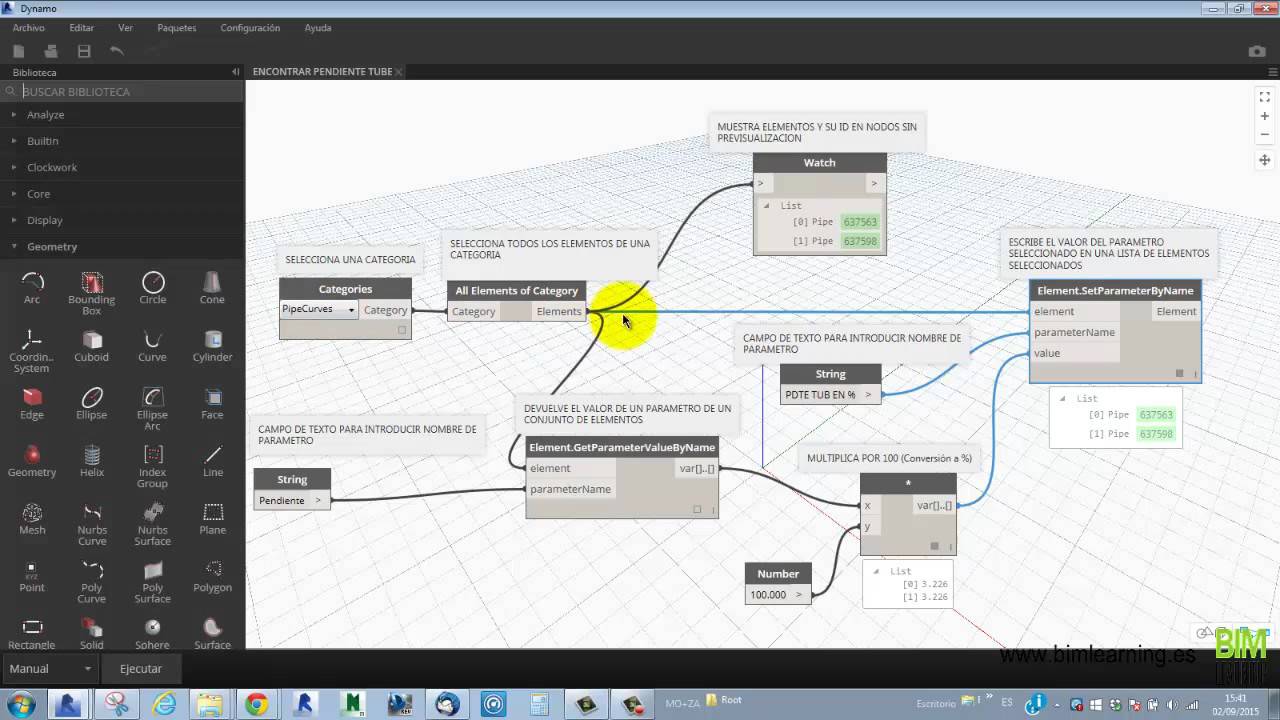Select the Coordinate System node icon
The image size is (1280, 720).
tap(32, 339)
